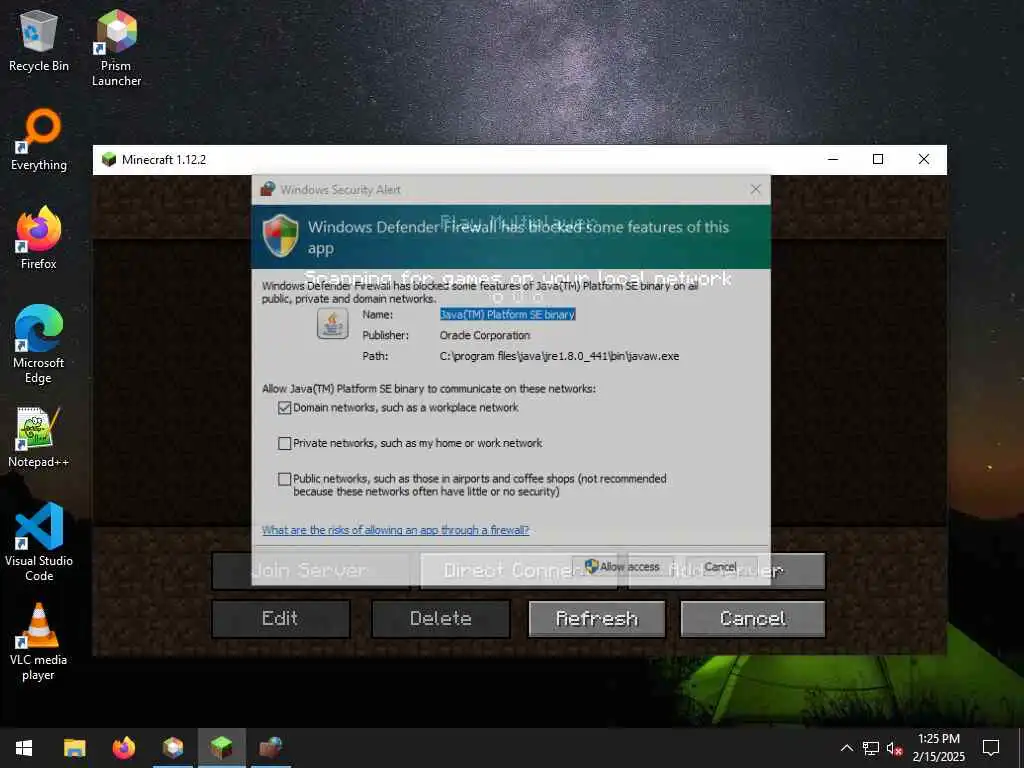Click the firewall shield icon in alert header
Image resolution: width=1024 pixels, height=768 pixels.
coord(281,236)
